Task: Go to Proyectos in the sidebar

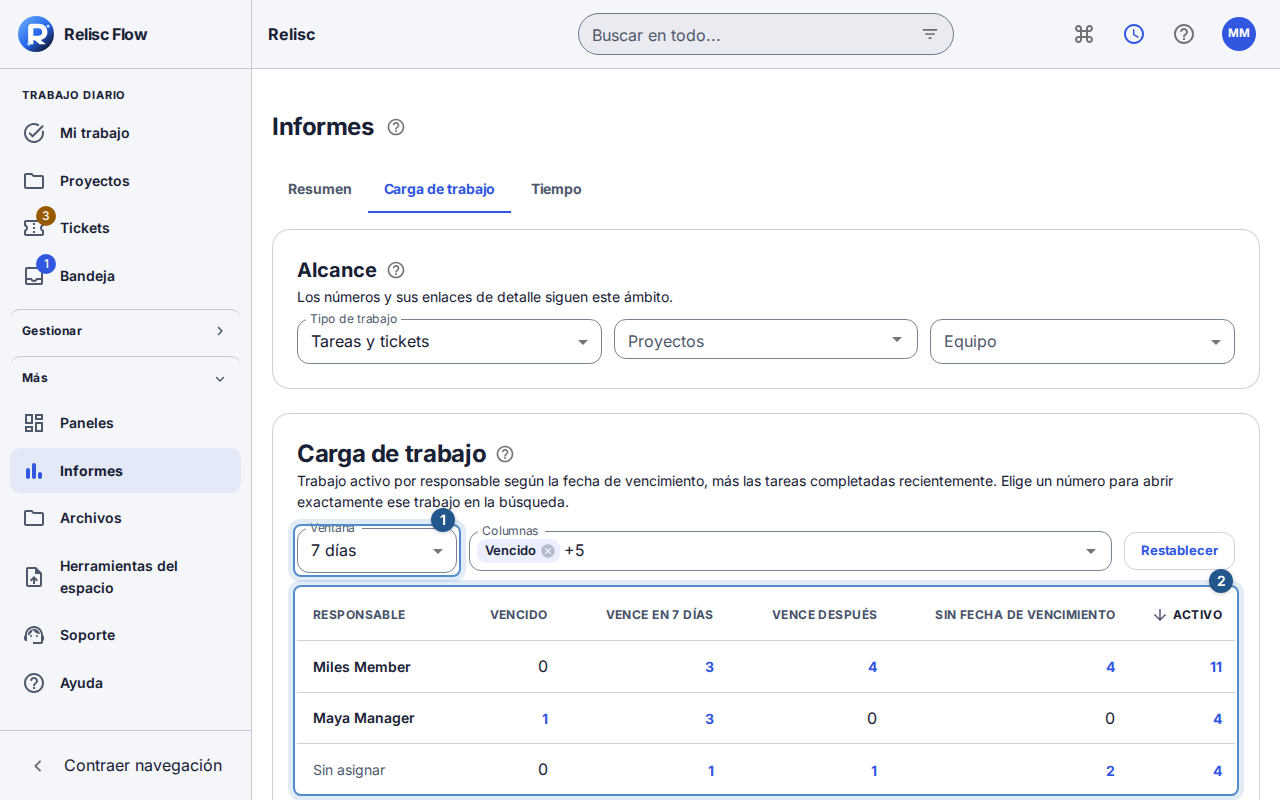Action: pos(125,181)
